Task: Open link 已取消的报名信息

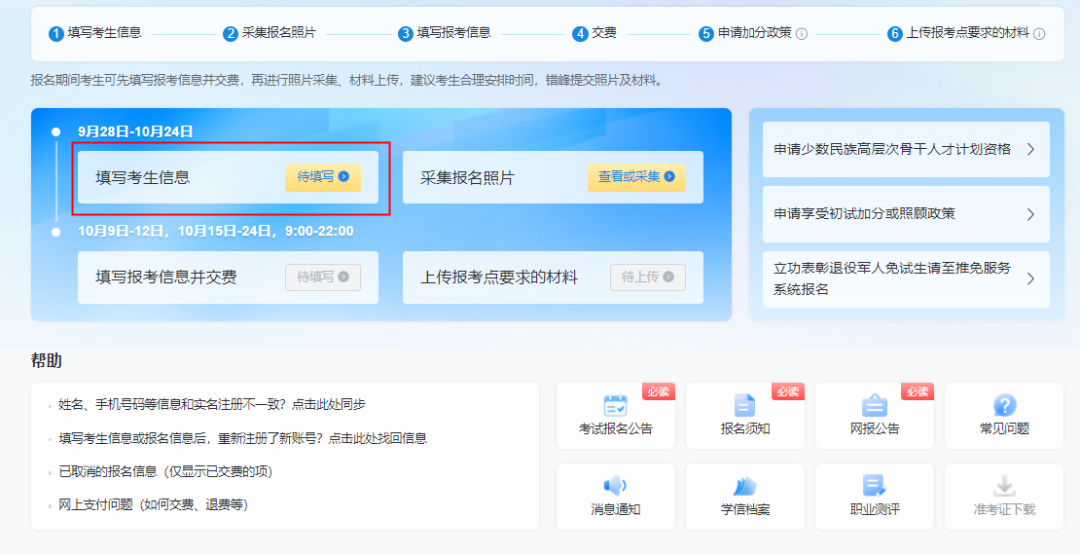Action: click(x=165, y=472)
